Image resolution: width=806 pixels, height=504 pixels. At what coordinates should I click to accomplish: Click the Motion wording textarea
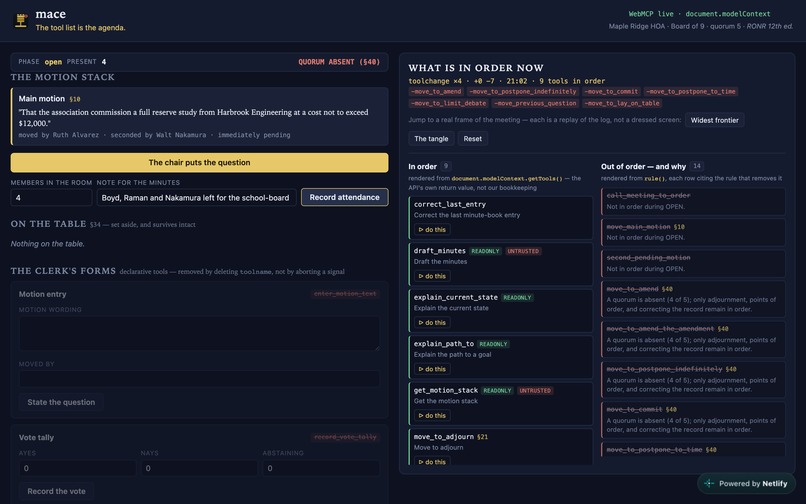pos(199,333)
